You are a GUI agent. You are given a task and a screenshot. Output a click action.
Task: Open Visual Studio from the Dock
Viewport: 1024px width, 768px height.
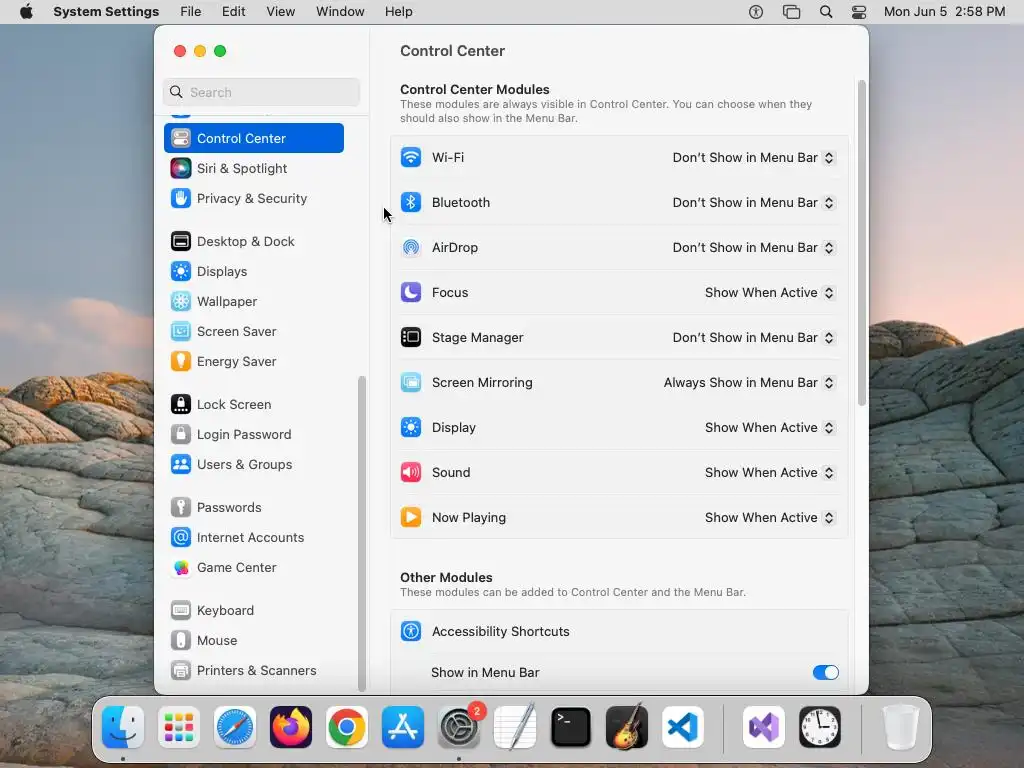click(x=764, y=727)
